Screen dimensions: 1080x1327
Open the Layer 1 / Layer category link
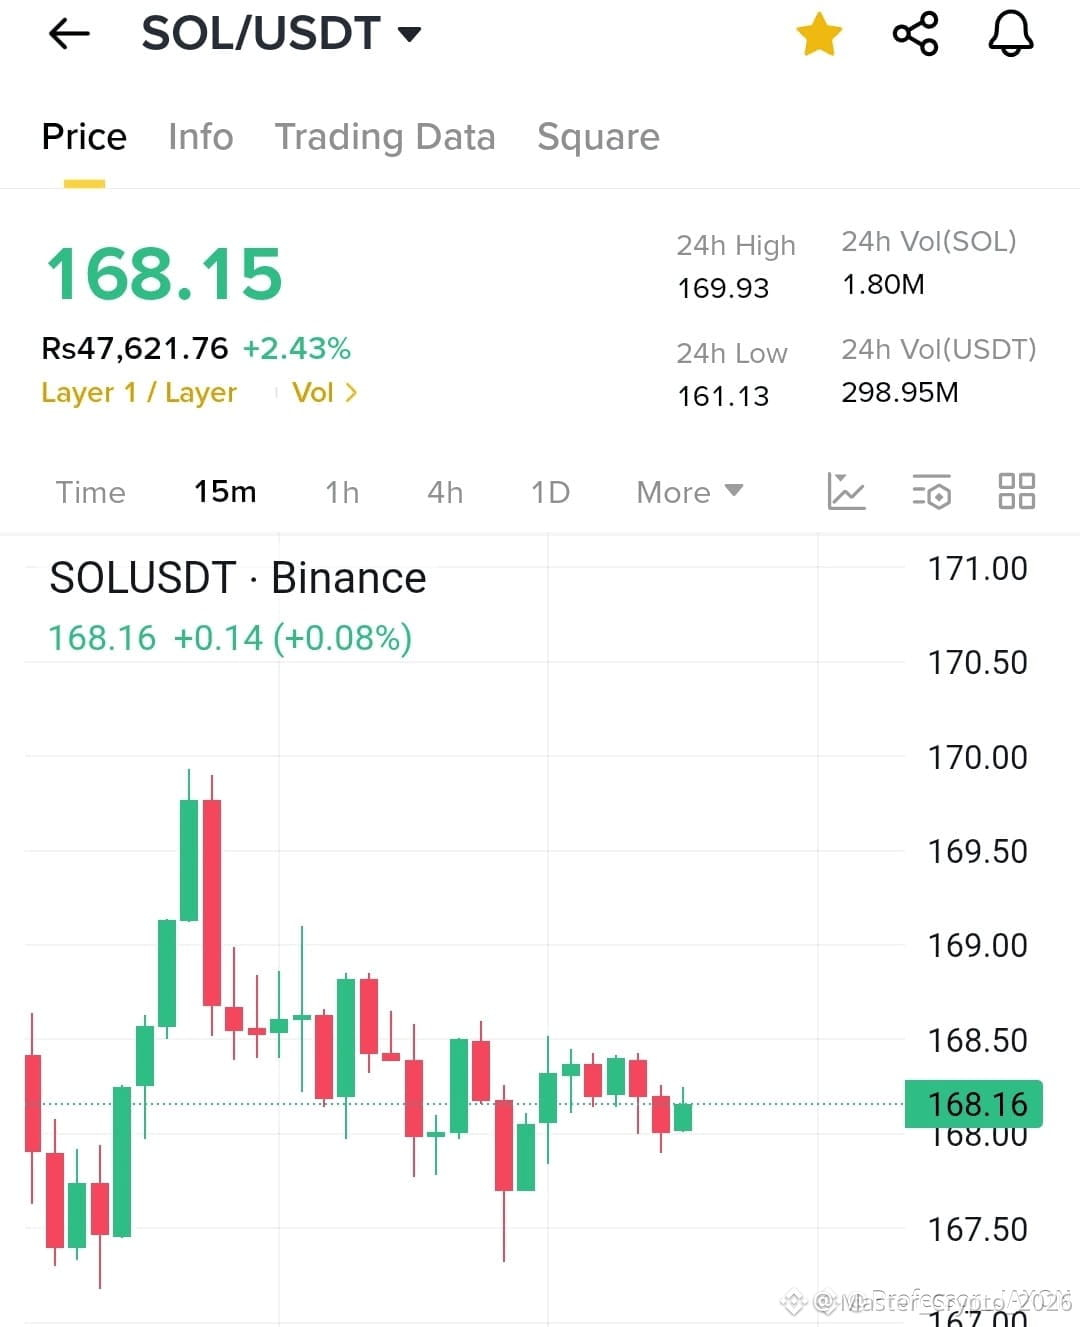[x=139, y=392]
